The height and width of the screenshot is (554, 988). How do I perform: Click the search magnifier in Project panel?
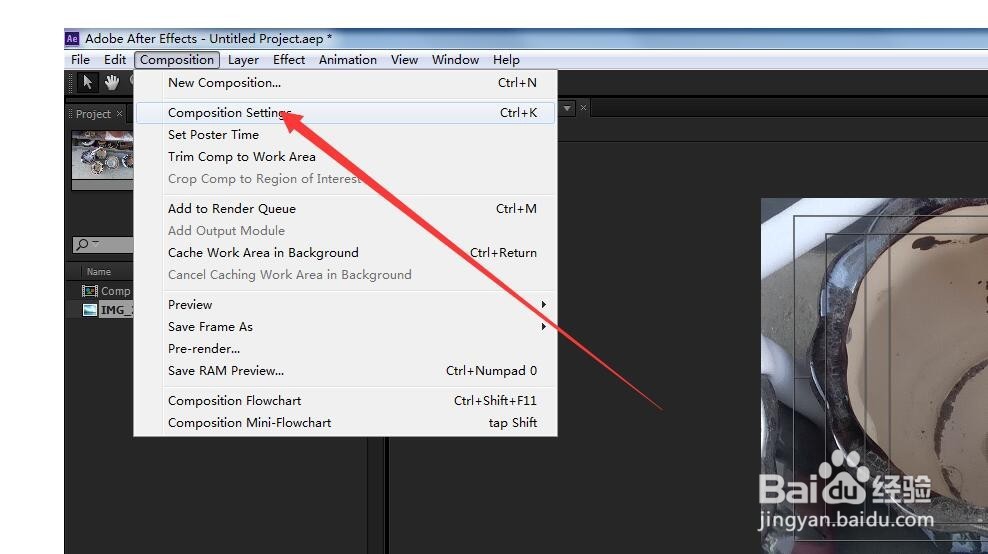[x=83, y=245]
